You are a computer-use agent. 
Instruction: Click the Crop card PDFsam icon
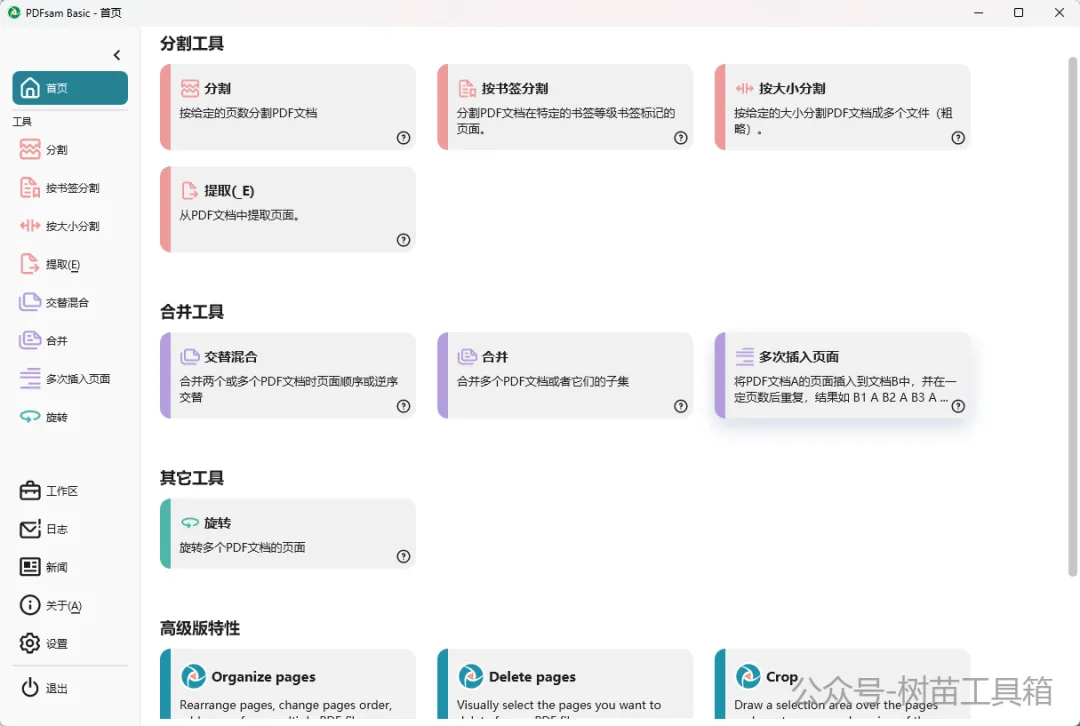click(748, 676)
